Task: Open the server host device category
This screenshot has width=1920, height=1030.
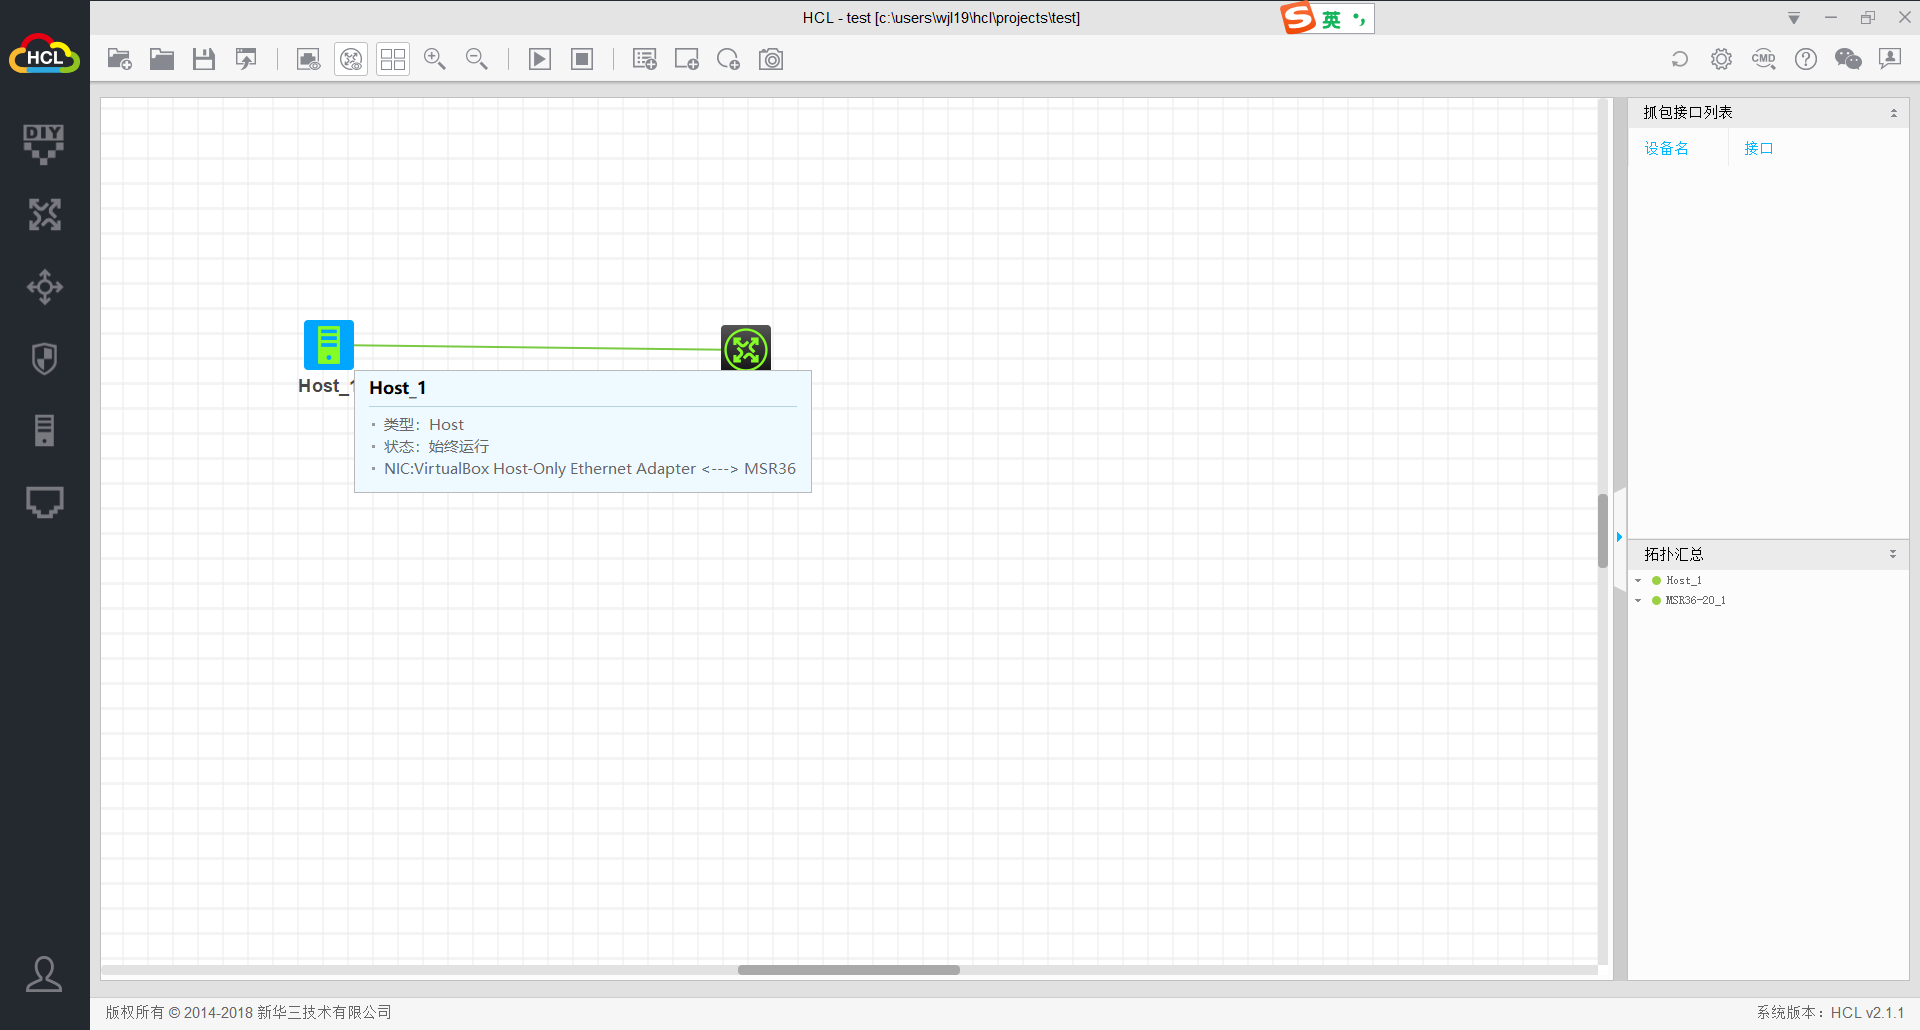Action: coord(44,431)
